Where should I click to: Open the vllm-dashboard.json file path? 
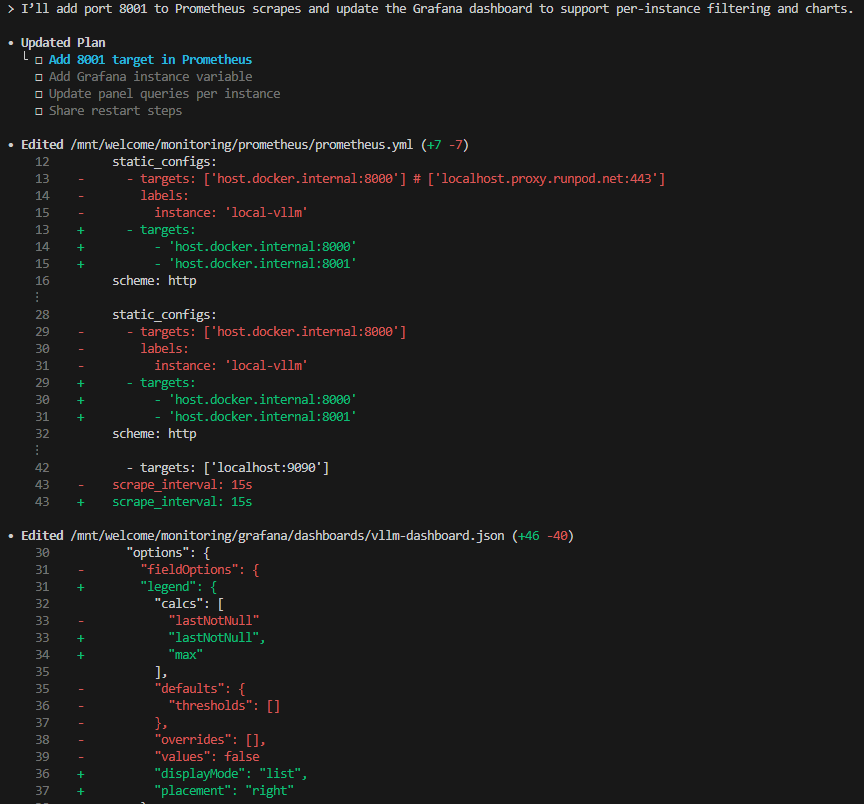pyautogui.click(x=287, y=536)
